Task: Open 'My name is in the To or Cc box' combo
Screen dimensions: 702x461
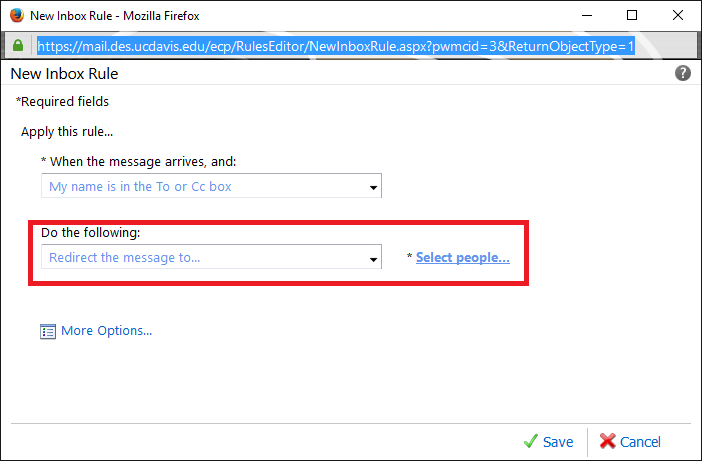Action: pos(211,186)
